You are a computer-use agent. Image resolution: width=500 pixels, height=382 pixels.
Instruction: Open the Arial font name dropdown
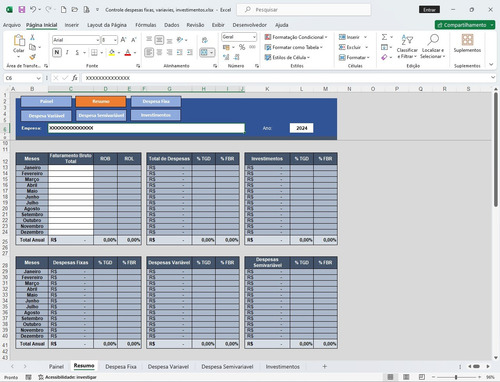point(98,40)
